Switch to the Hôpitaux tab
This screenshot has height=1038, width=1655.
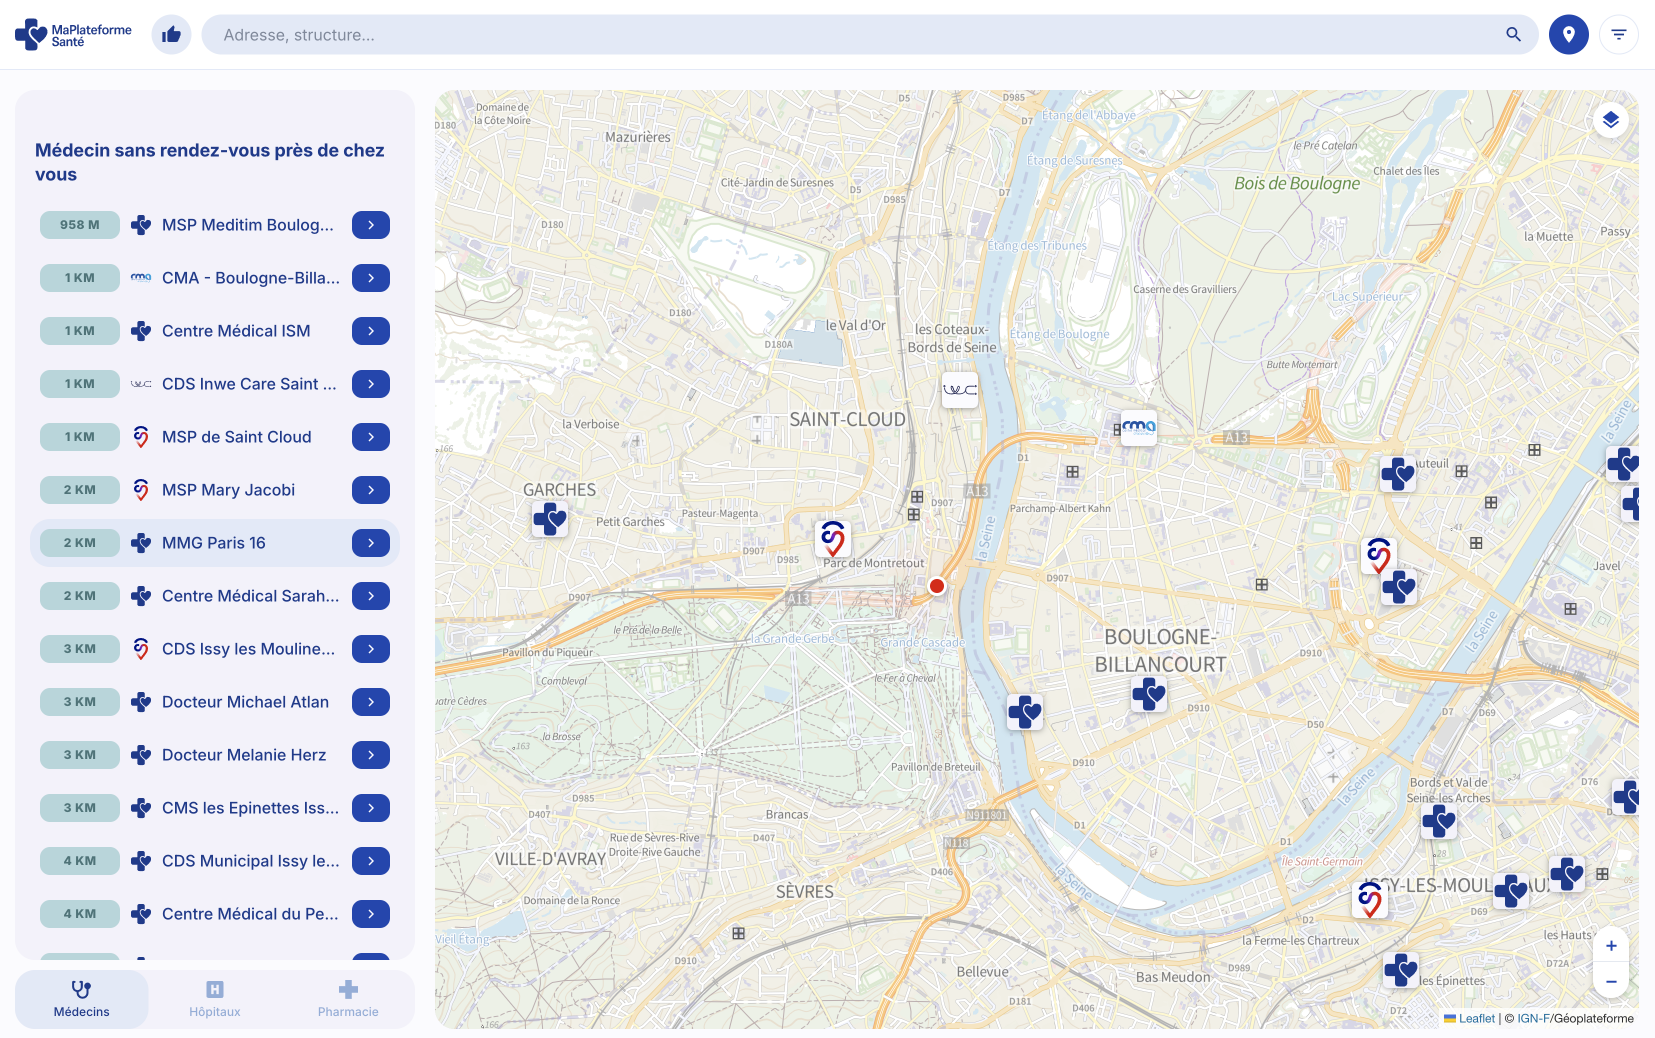coord(215,999)
